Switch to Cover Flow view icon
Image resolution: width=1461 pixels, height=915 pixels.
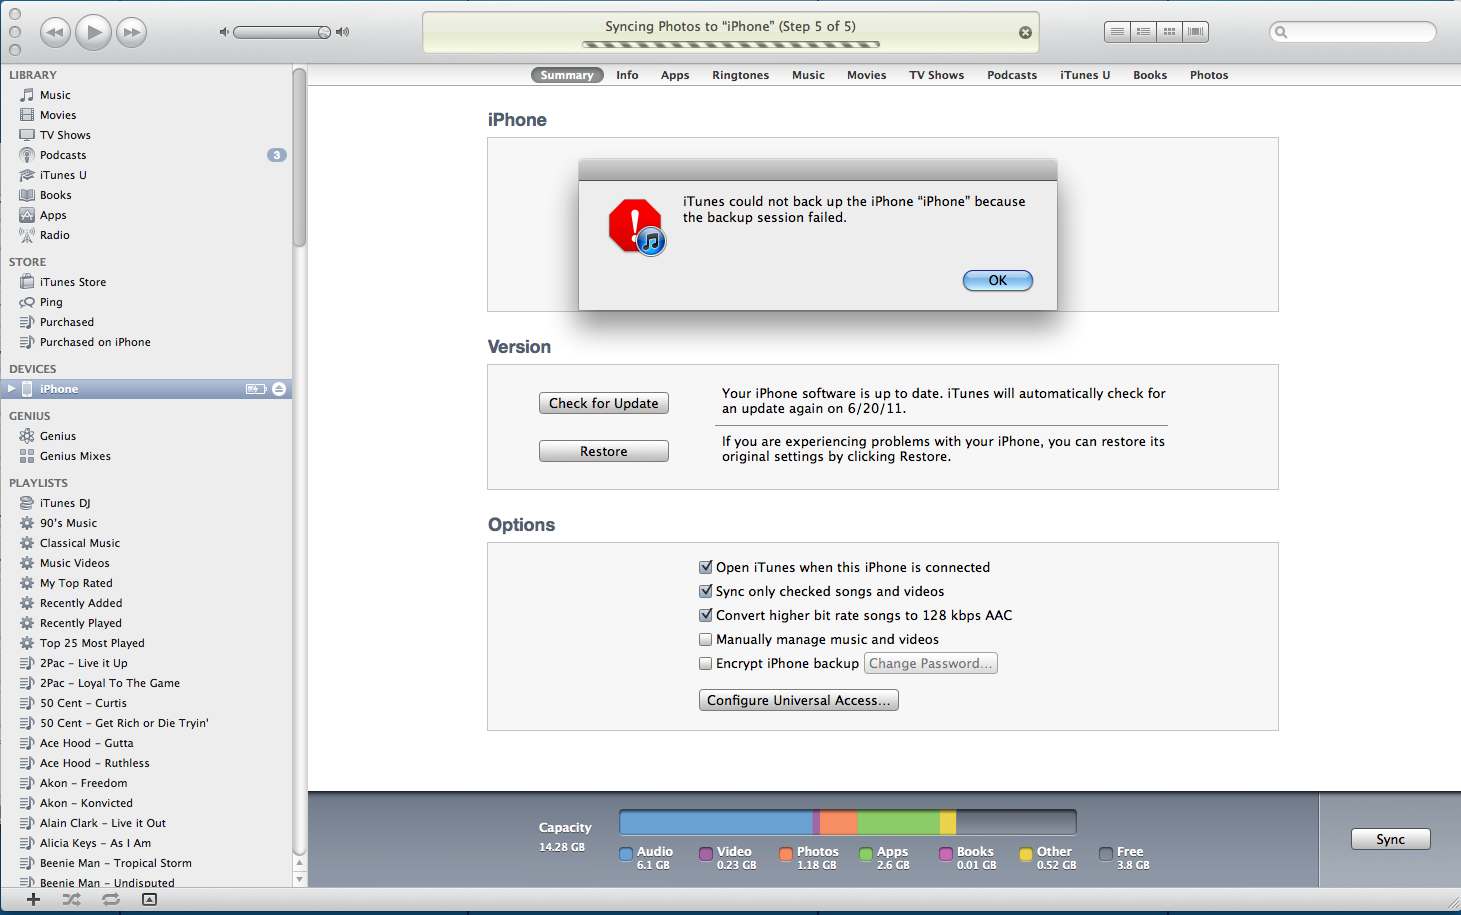[x=1195, y=32]
